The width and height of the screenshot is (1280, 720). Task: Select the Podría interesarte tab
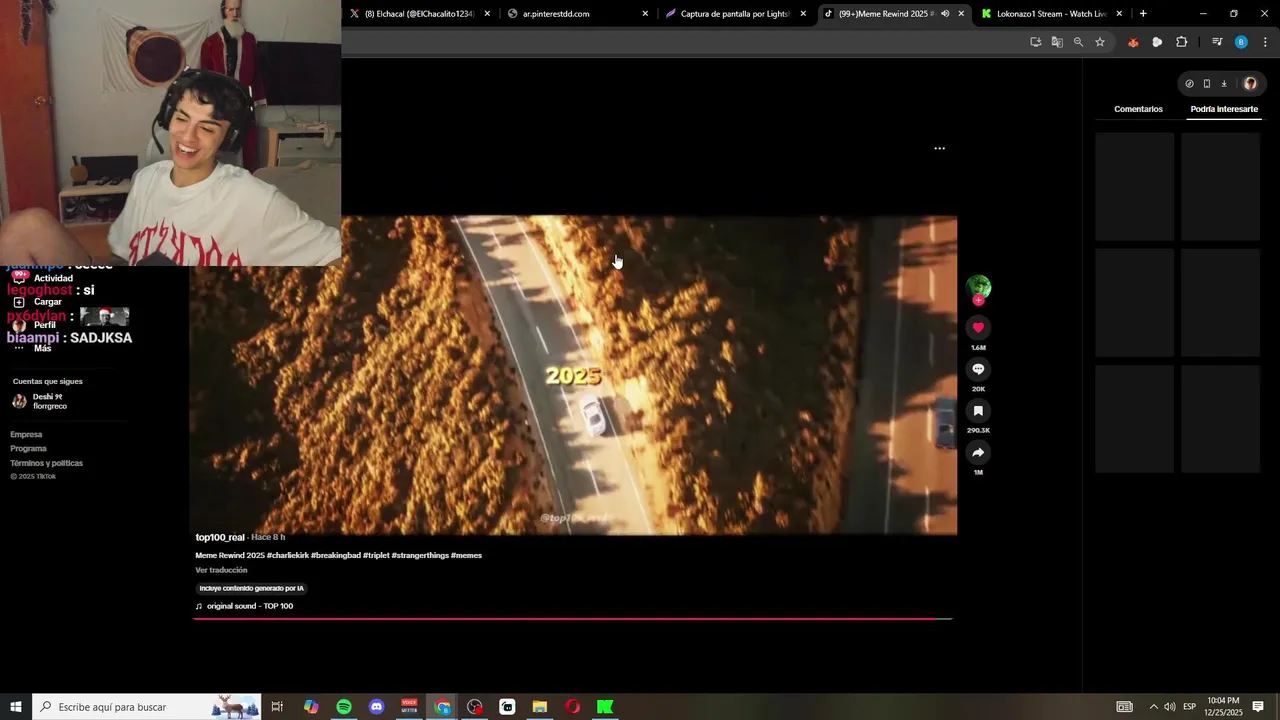pos(1224,109)
